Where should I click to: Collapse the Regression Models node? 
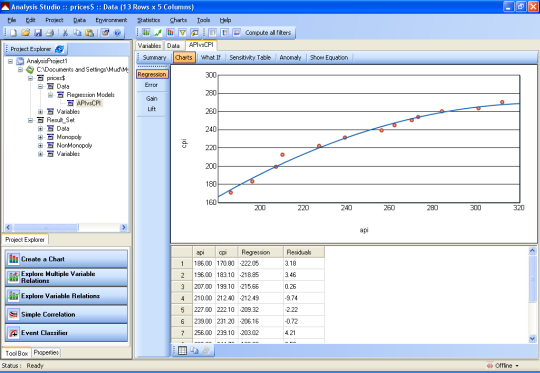(50, 95)
